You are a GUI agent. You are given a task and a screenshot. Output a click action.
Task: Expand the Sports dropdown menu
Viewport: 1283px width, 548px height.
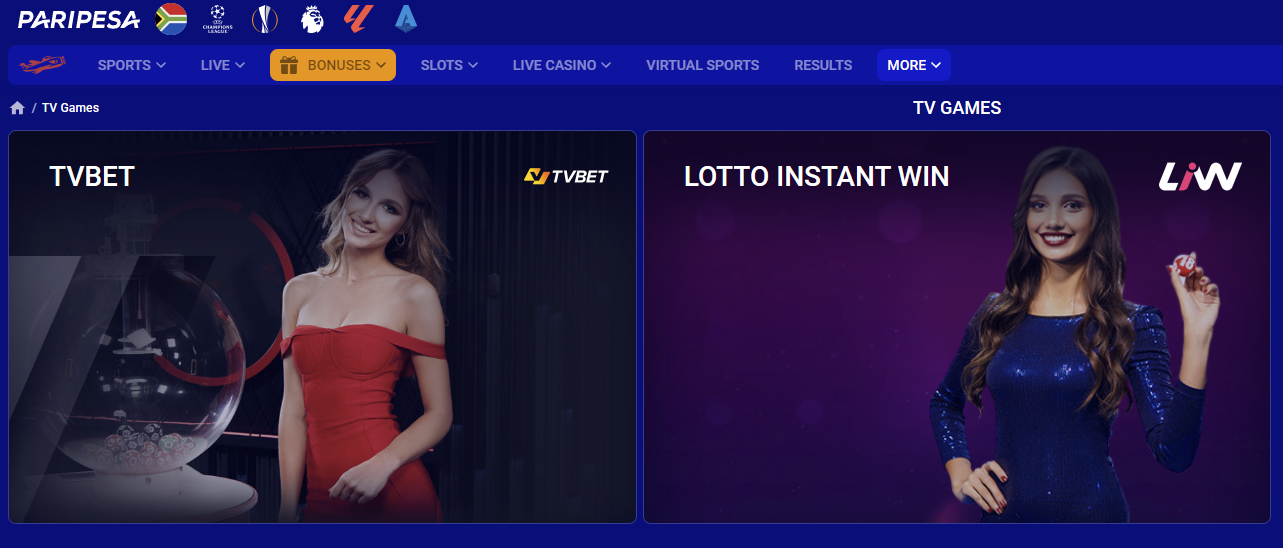(x=132, y=65)
